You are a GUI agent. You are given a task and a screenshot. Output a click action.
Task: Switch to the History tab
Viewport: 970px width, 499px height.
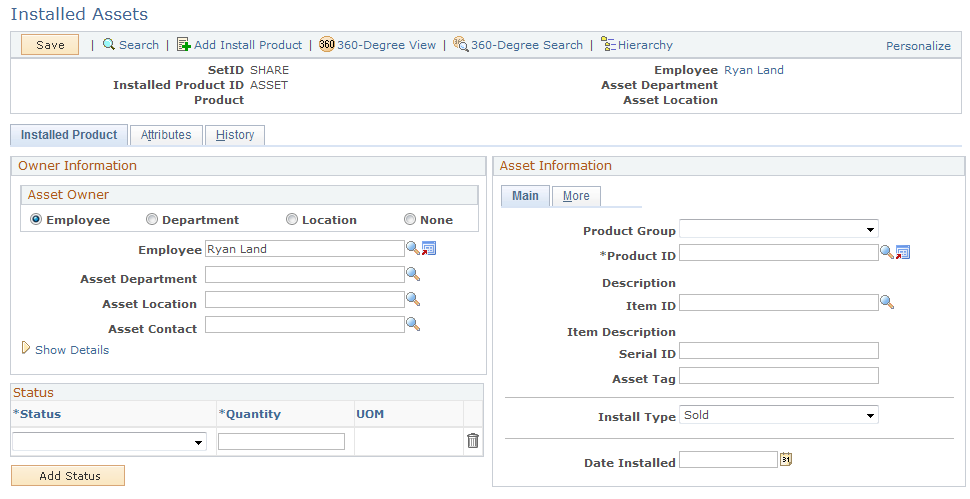235,135
